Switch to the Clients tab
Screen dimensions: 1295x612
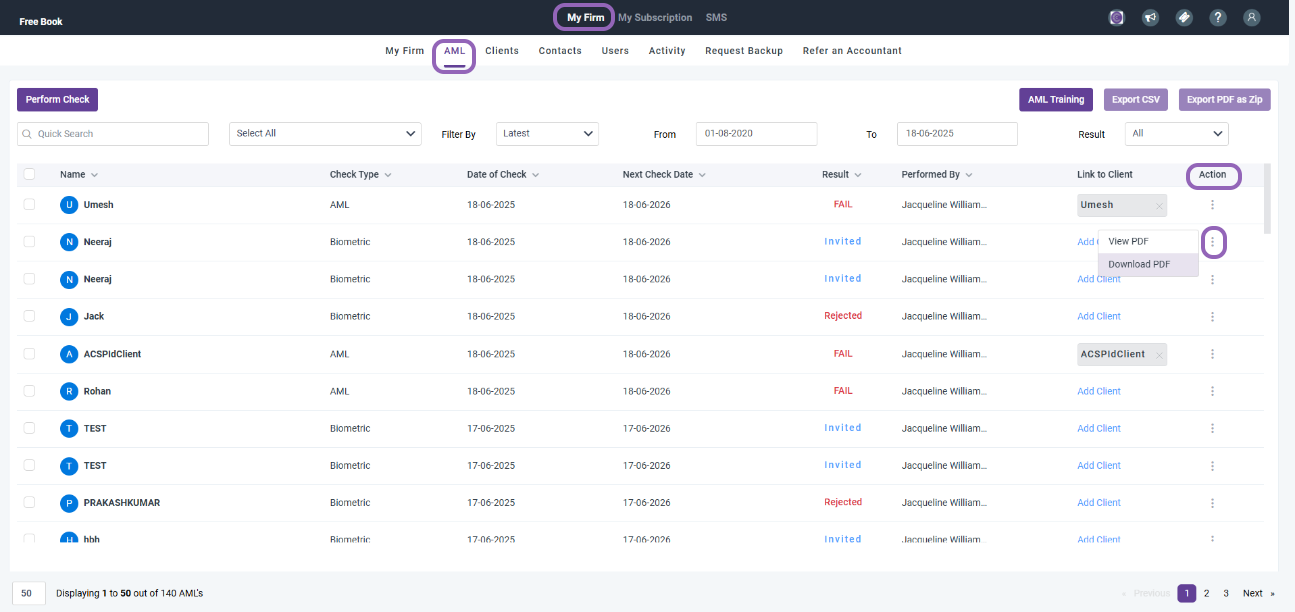click(502, 51)
